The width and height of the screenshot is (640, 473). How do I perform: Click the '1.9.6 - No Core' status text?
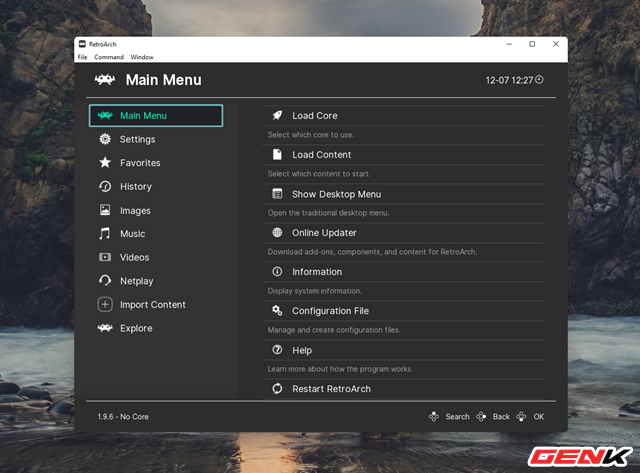[123, 417]
